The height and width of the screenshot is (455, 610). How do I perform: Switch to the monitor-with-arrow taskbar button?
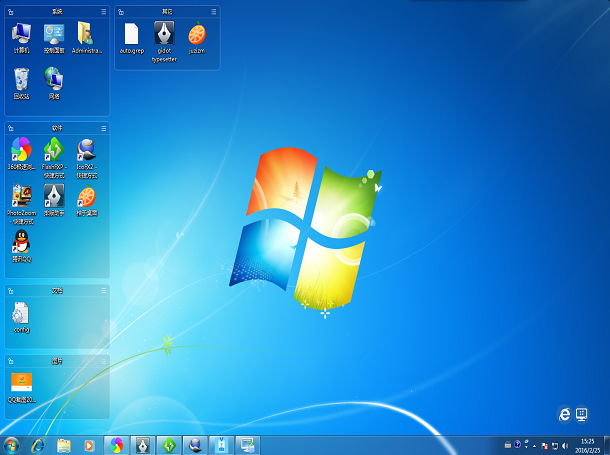[x=247, y=446]
